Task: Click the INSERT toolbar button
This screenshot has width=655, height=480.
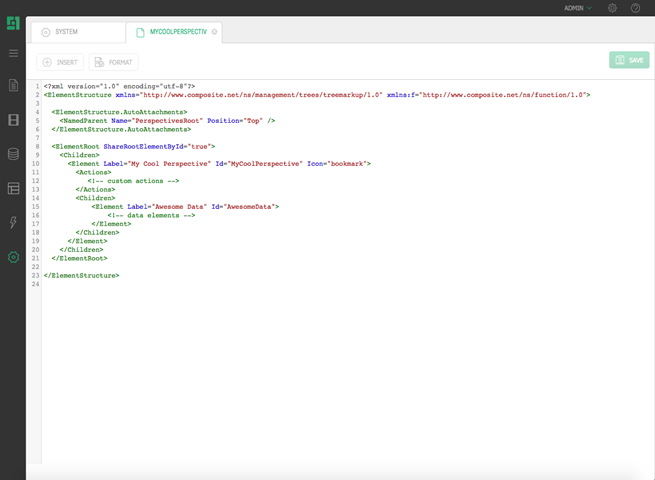Action: coord(60,62)
